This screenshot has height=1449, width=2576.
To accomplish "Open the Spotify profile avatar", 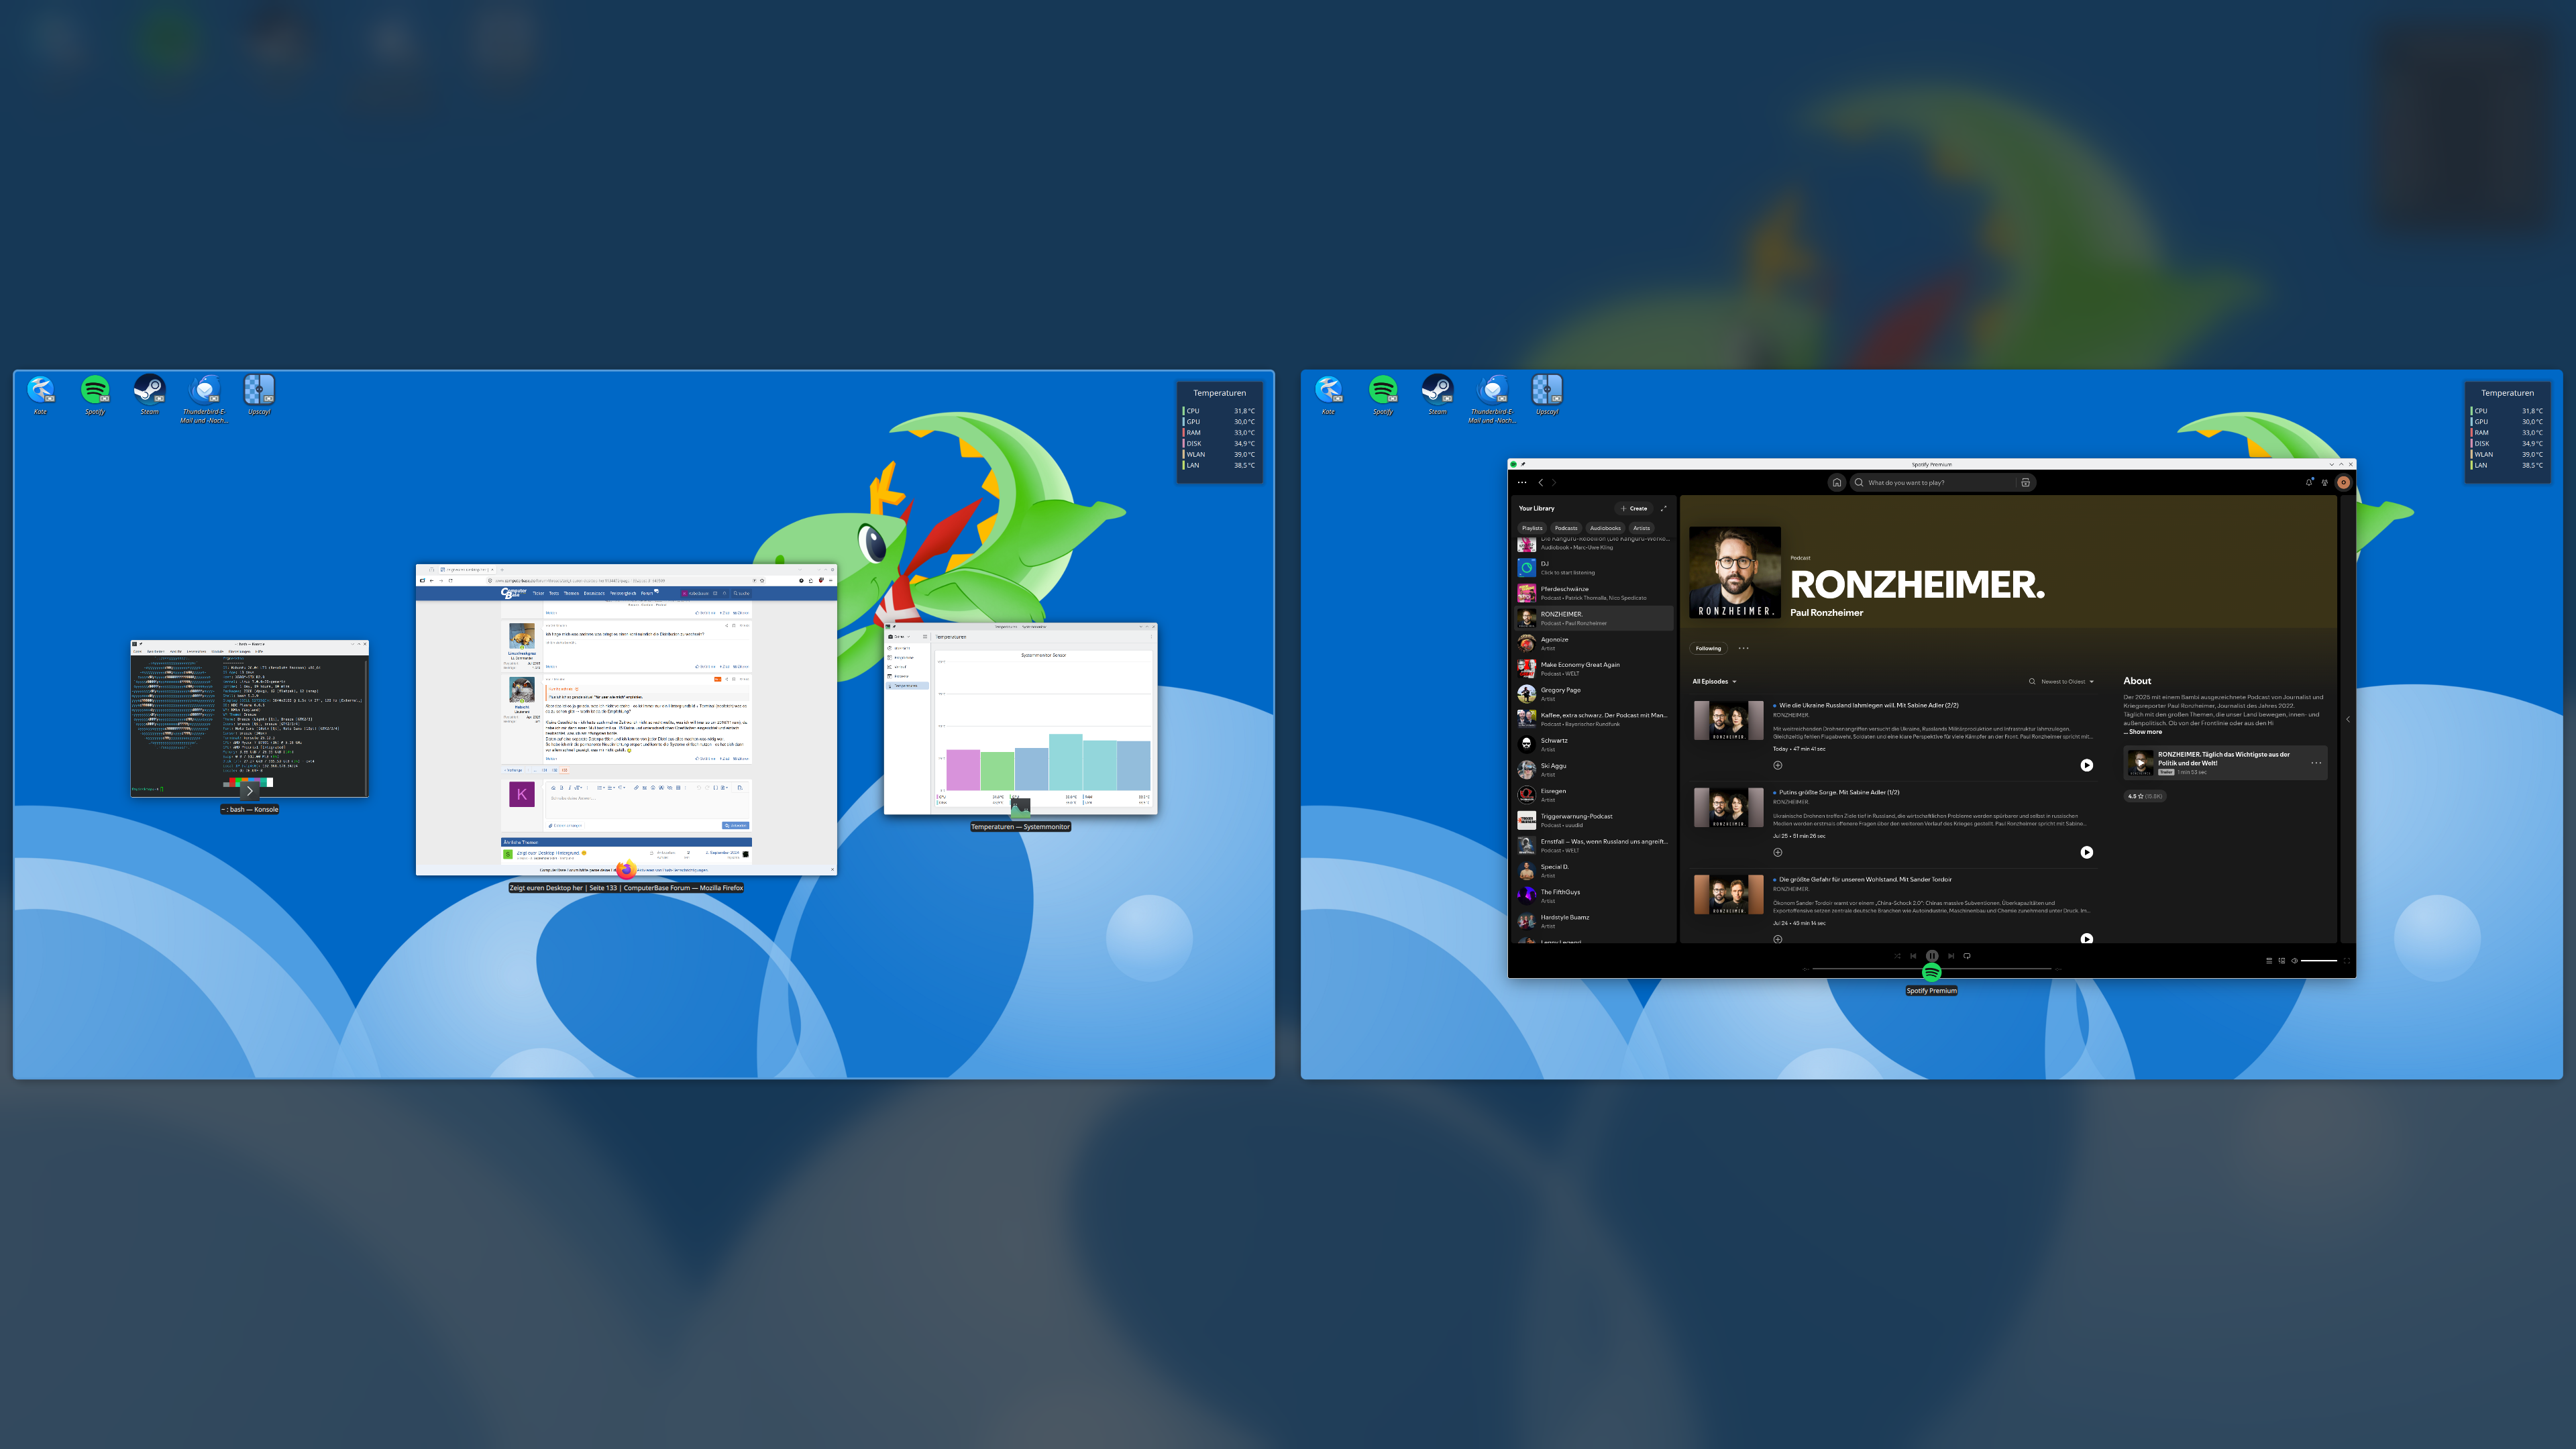I will point(2343,482).
